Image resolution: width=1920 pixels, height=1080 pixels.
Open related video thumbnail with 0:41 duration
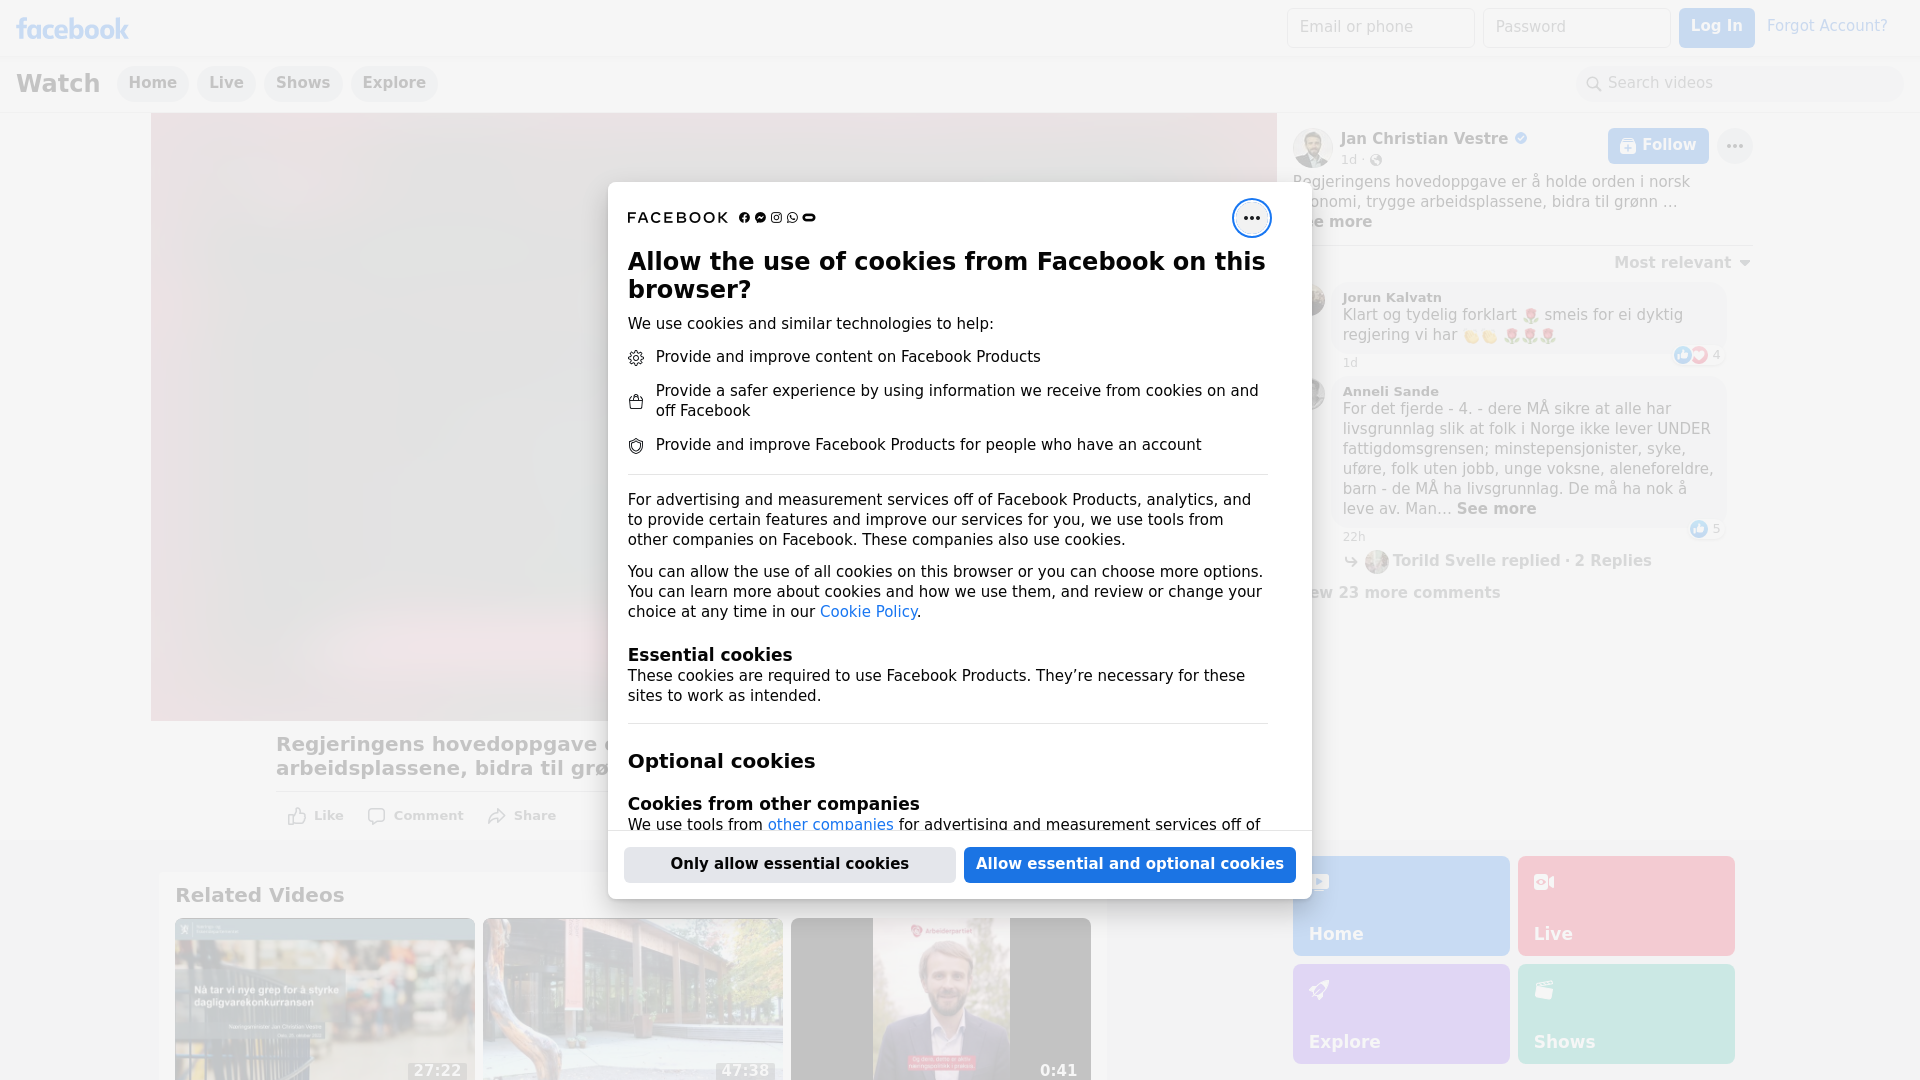click(x=941, y=999)
